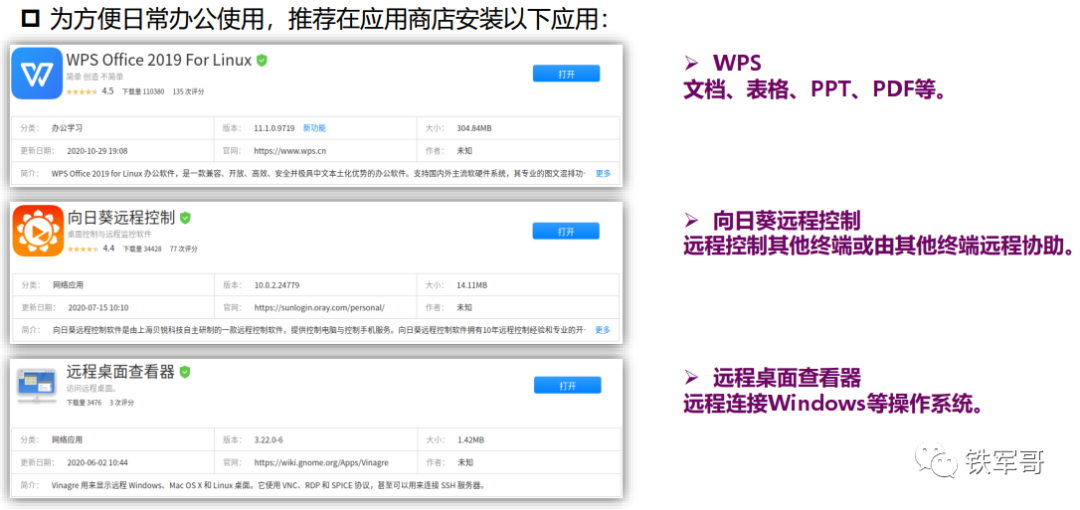Expand 向日葵 description with 更多 link
The height and width of the screenshot is (510, 1080).
click(603, 330)
